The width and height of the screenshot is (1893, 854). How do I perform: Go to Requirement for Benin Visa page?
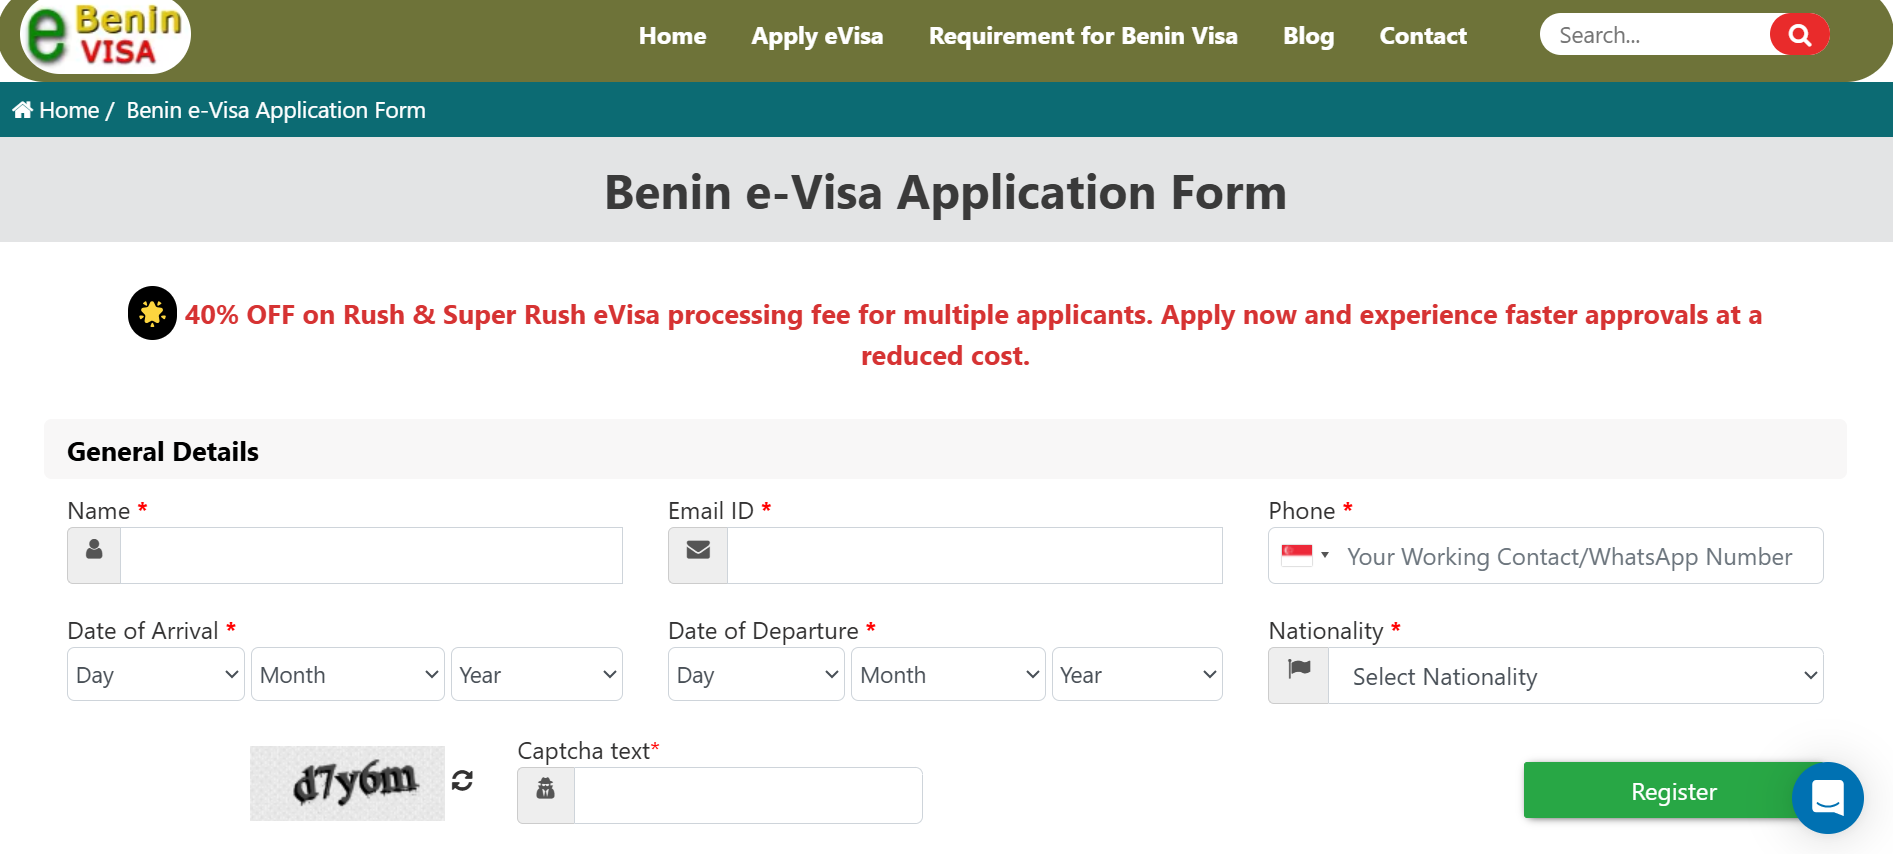1083,36
